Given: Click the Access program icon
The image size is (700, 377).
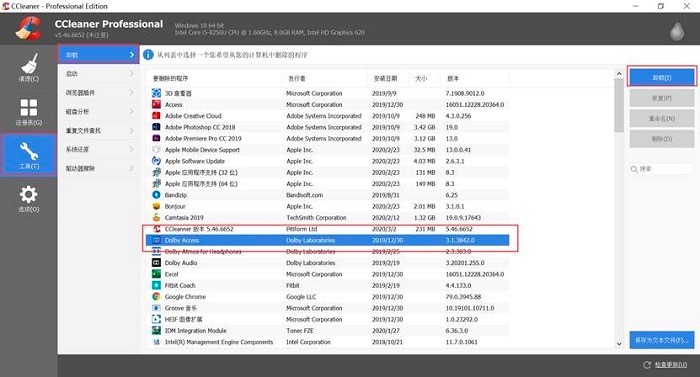Looking at the screenshot, I should [156, 104].
